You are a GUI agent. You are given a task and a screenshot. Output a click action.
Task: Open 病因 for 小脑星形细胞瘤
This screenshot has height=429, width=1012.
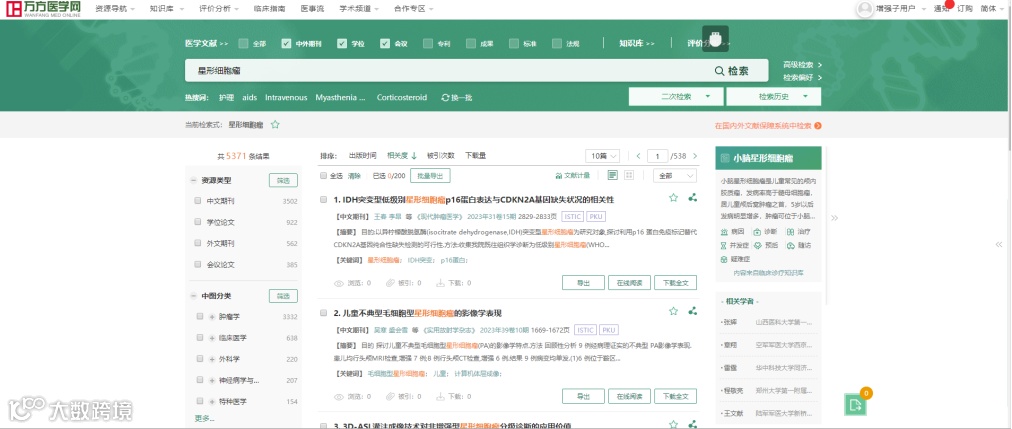click(x=733, y=232)
